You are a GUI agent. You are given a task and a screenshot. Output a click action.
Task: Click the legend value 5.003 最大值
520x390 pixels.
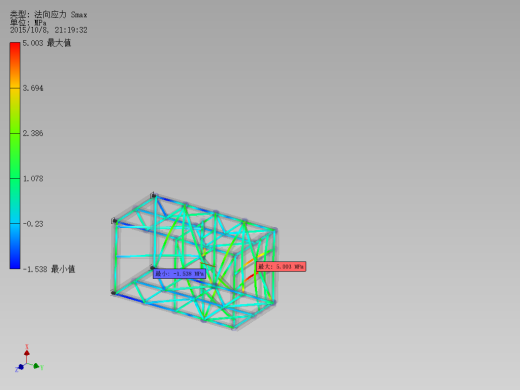(47, 43)
